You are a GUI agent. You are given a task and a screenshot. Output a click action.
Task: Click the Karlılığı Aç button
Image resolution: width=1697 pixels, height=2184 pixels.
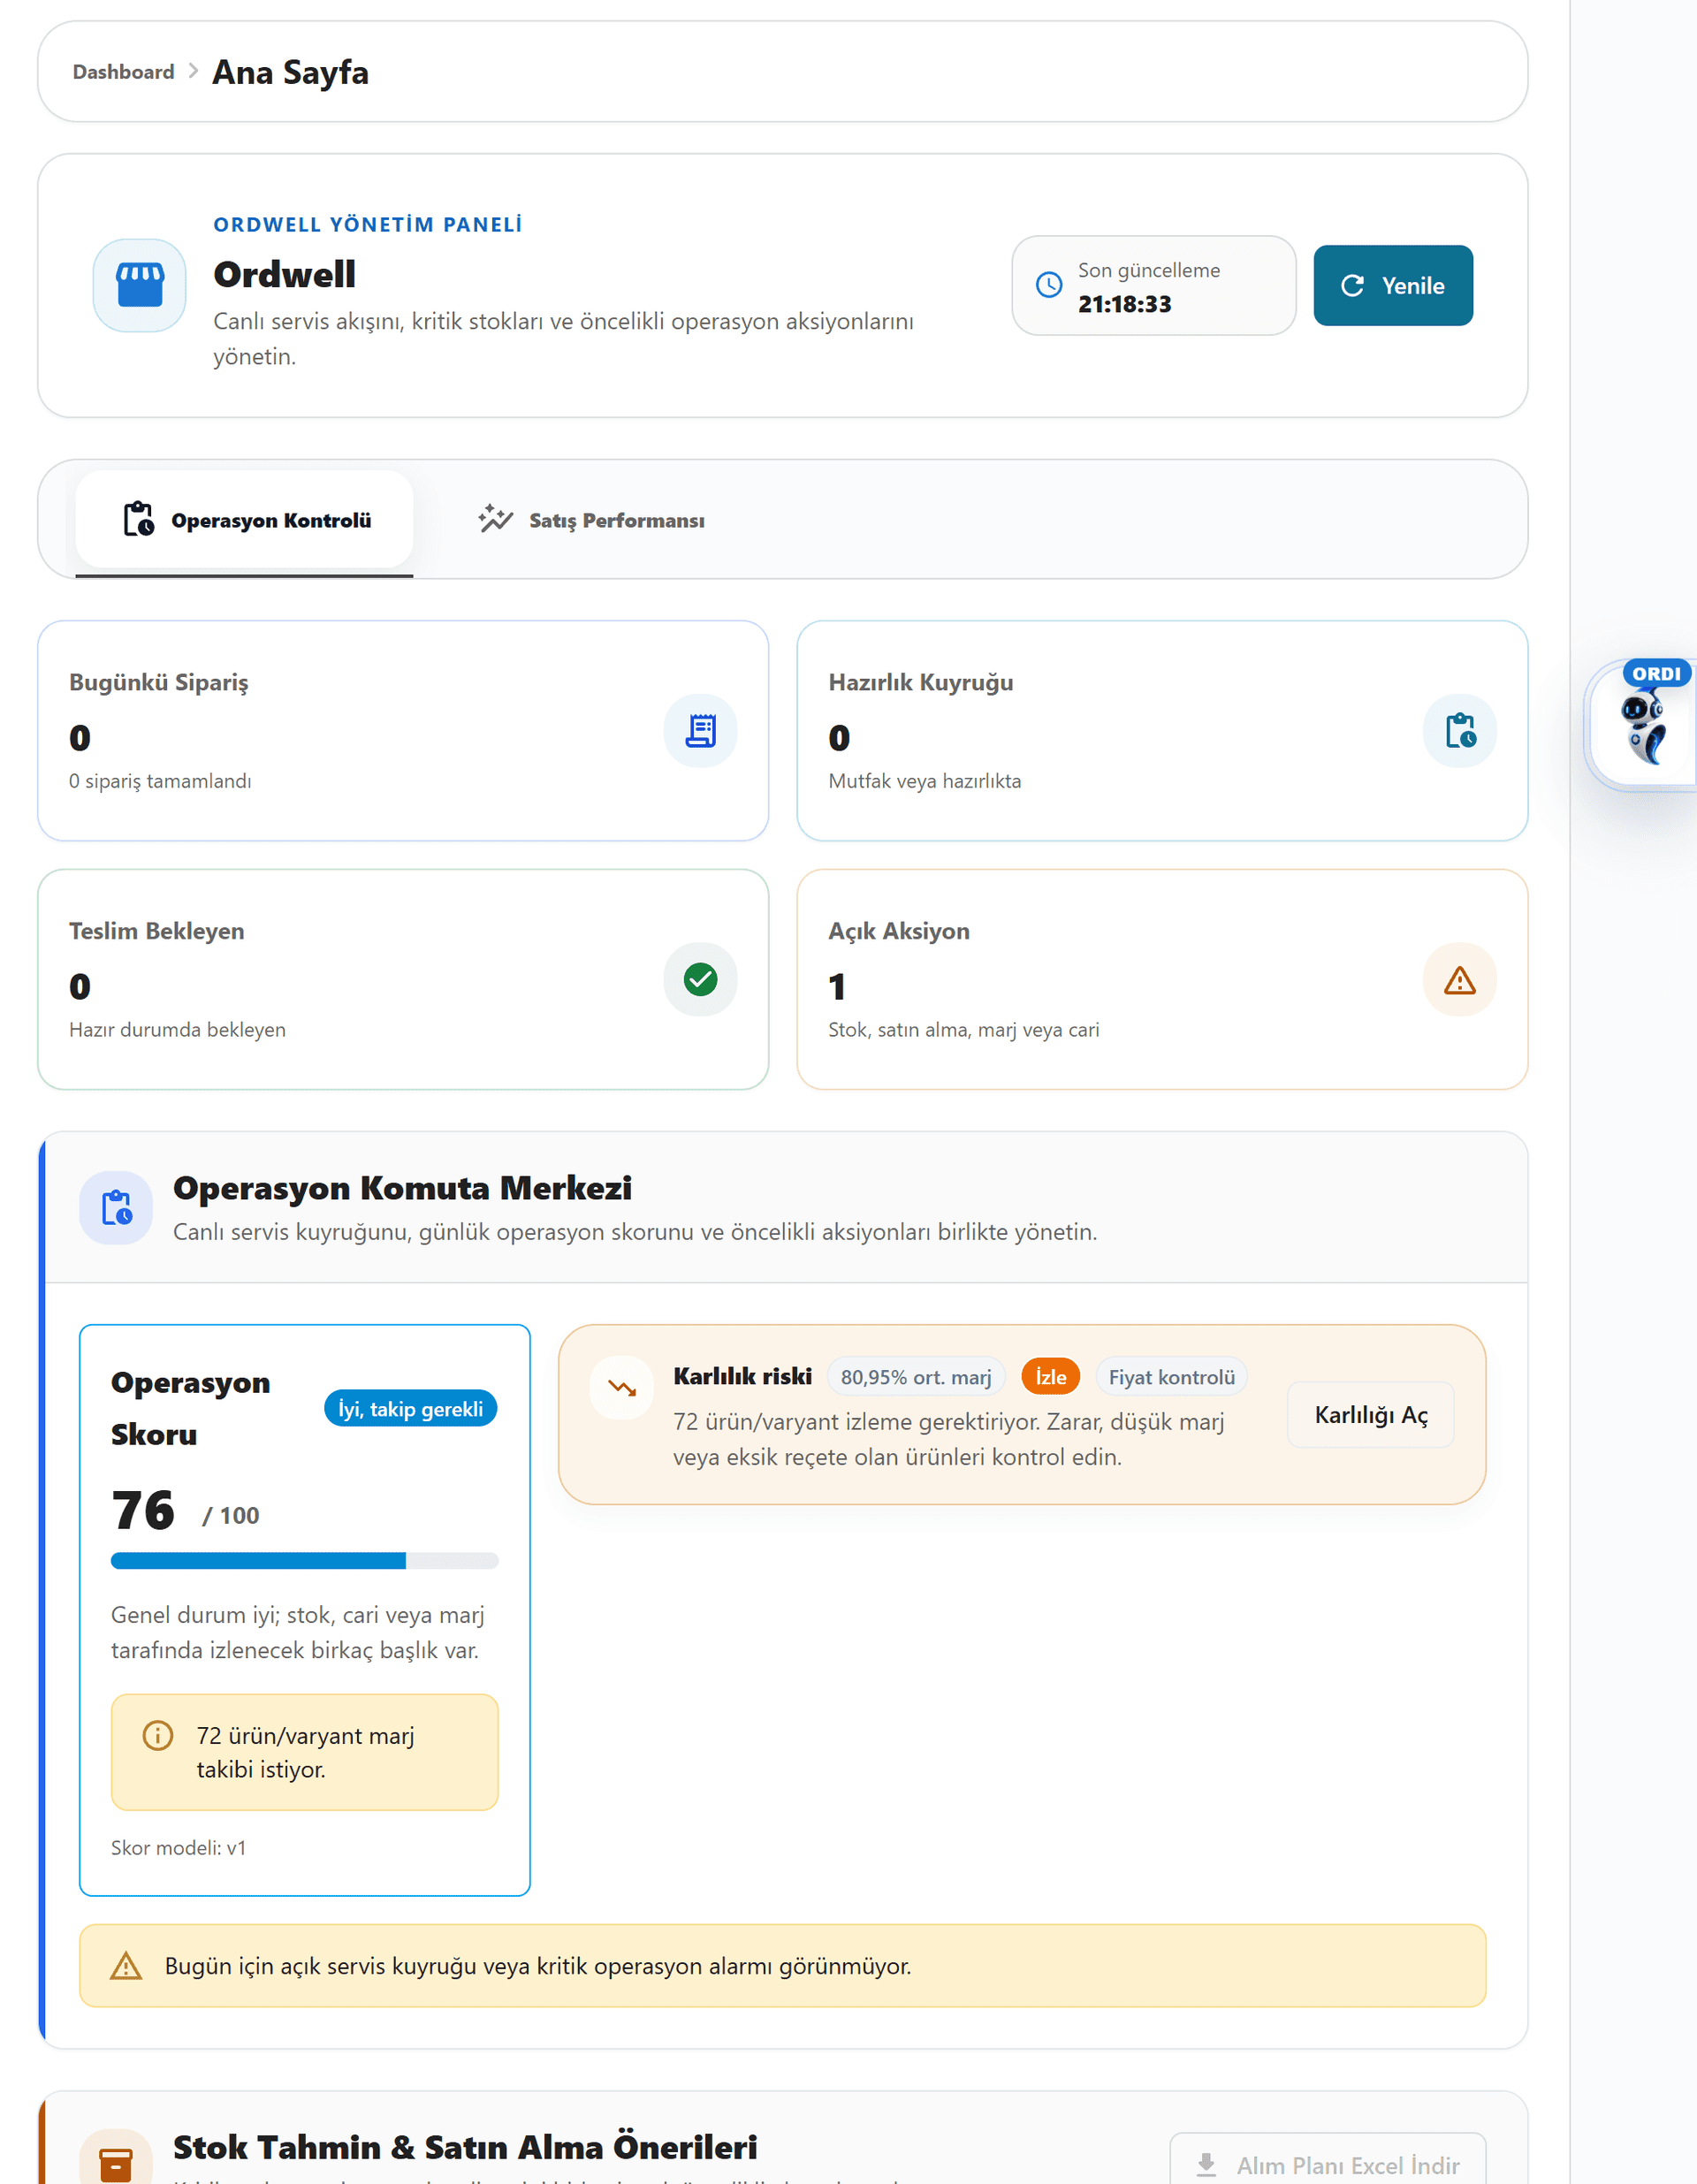click(1371, 1415)
